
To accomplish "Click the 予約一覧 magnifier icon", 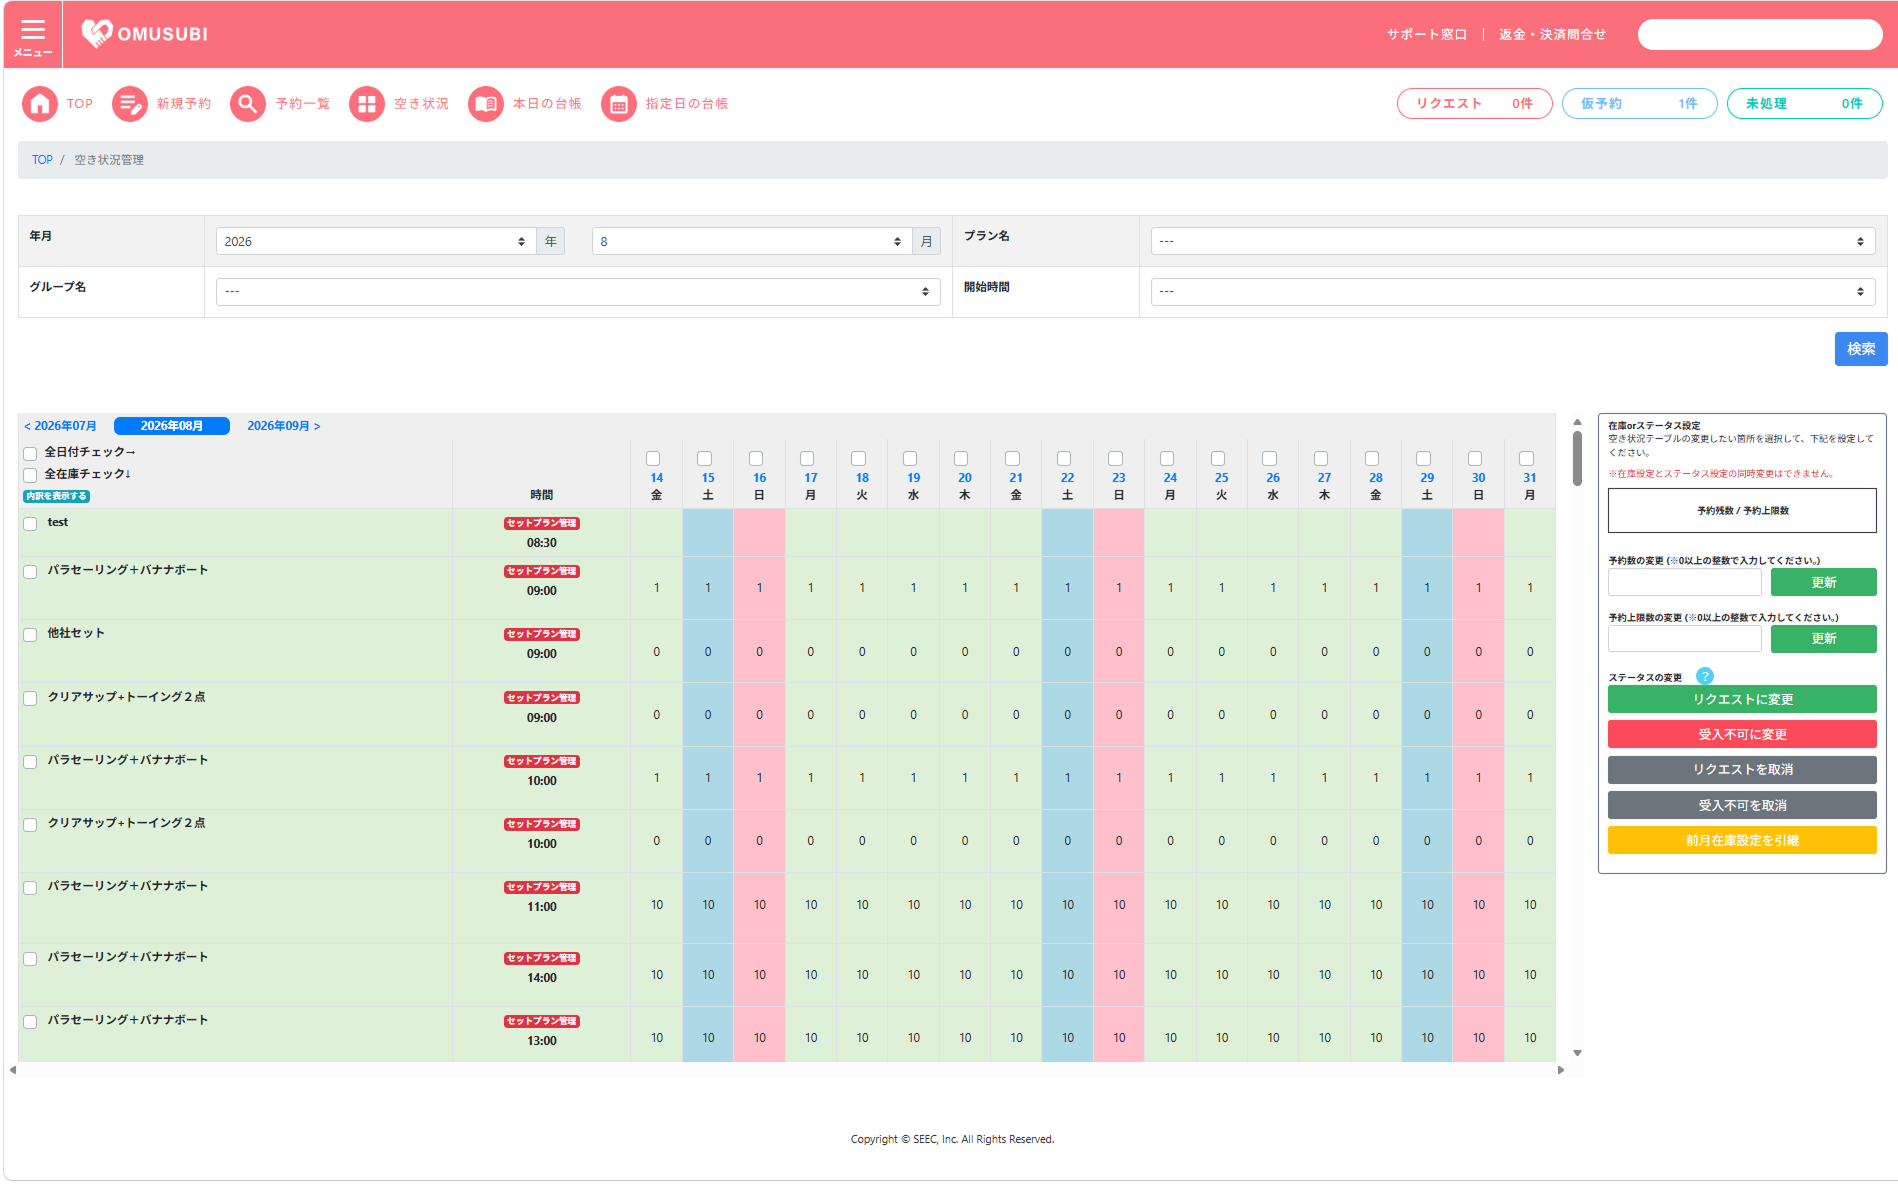I will pyautogui.click(x=248, y=104).
